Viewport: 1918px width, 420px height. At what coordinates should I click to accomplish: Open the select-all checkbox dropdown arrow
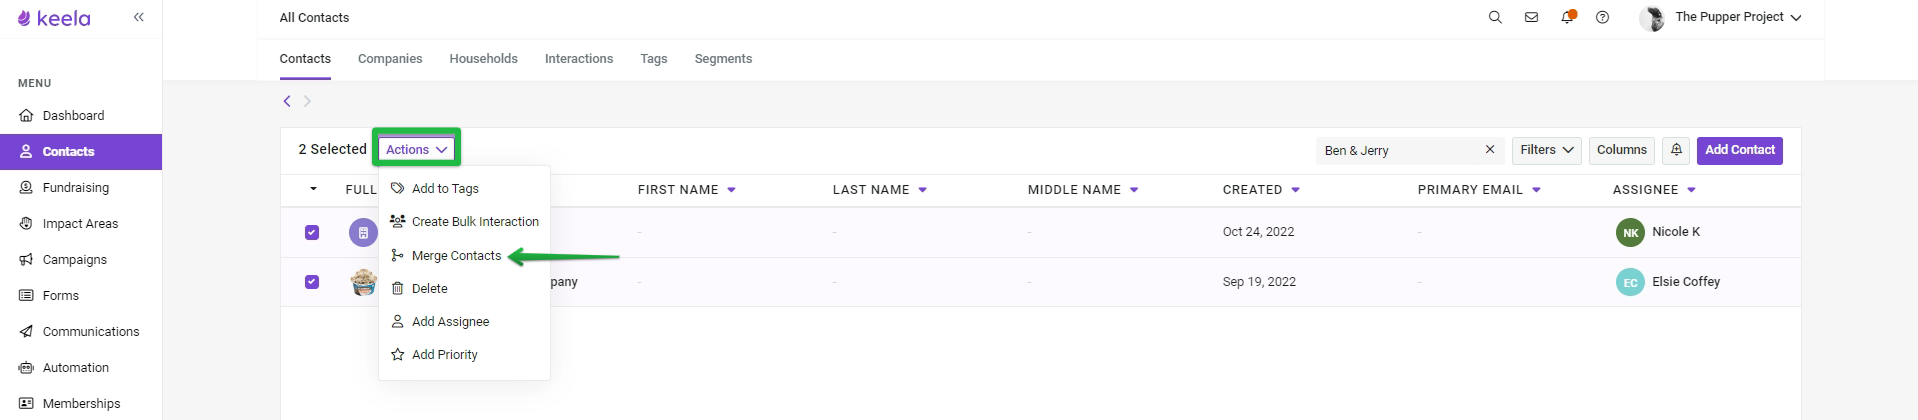tap(313, 189)
